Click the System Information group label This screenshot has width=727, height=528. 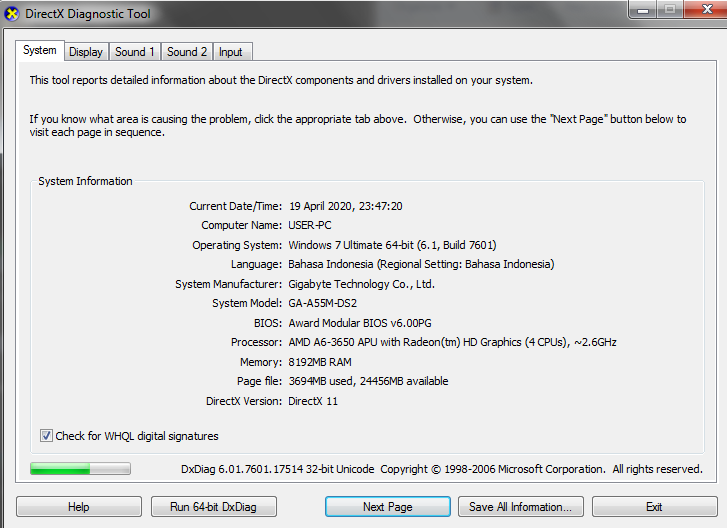click(x=85, y=181)
